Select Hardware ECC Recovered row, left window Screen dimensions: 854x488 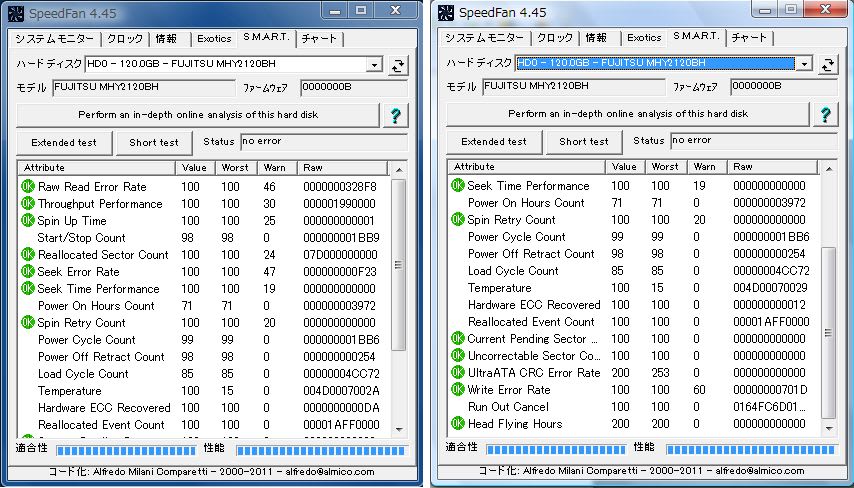[205, 407]
